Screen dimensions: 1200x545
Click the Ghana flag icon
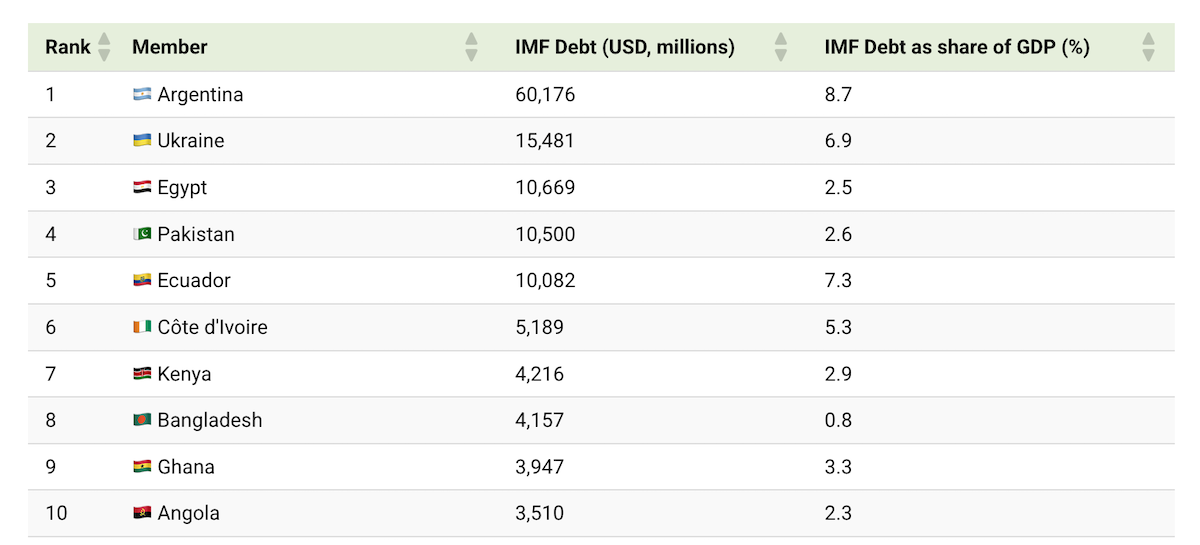[142, 467]
